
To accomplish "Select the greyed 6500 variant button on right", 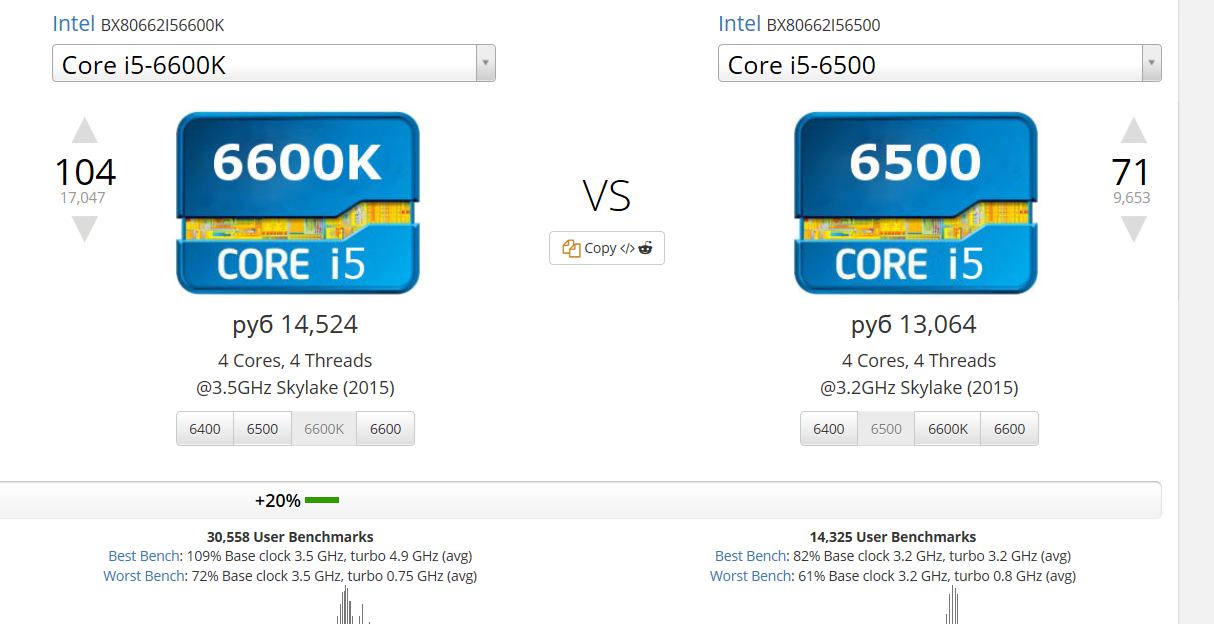I will point(886,429).
